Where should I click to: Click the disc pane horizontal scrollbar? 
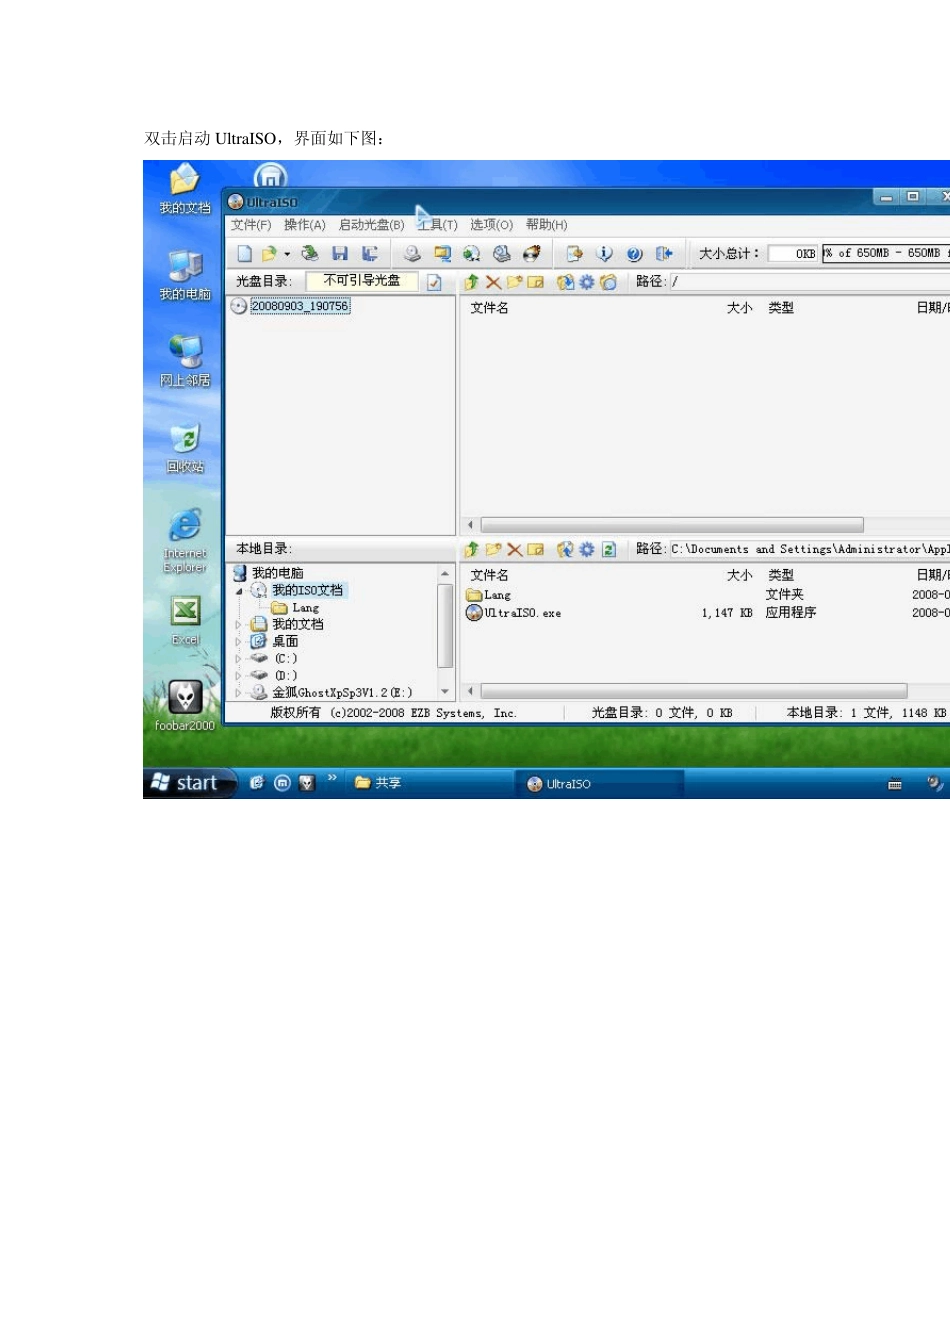point(672,525)
